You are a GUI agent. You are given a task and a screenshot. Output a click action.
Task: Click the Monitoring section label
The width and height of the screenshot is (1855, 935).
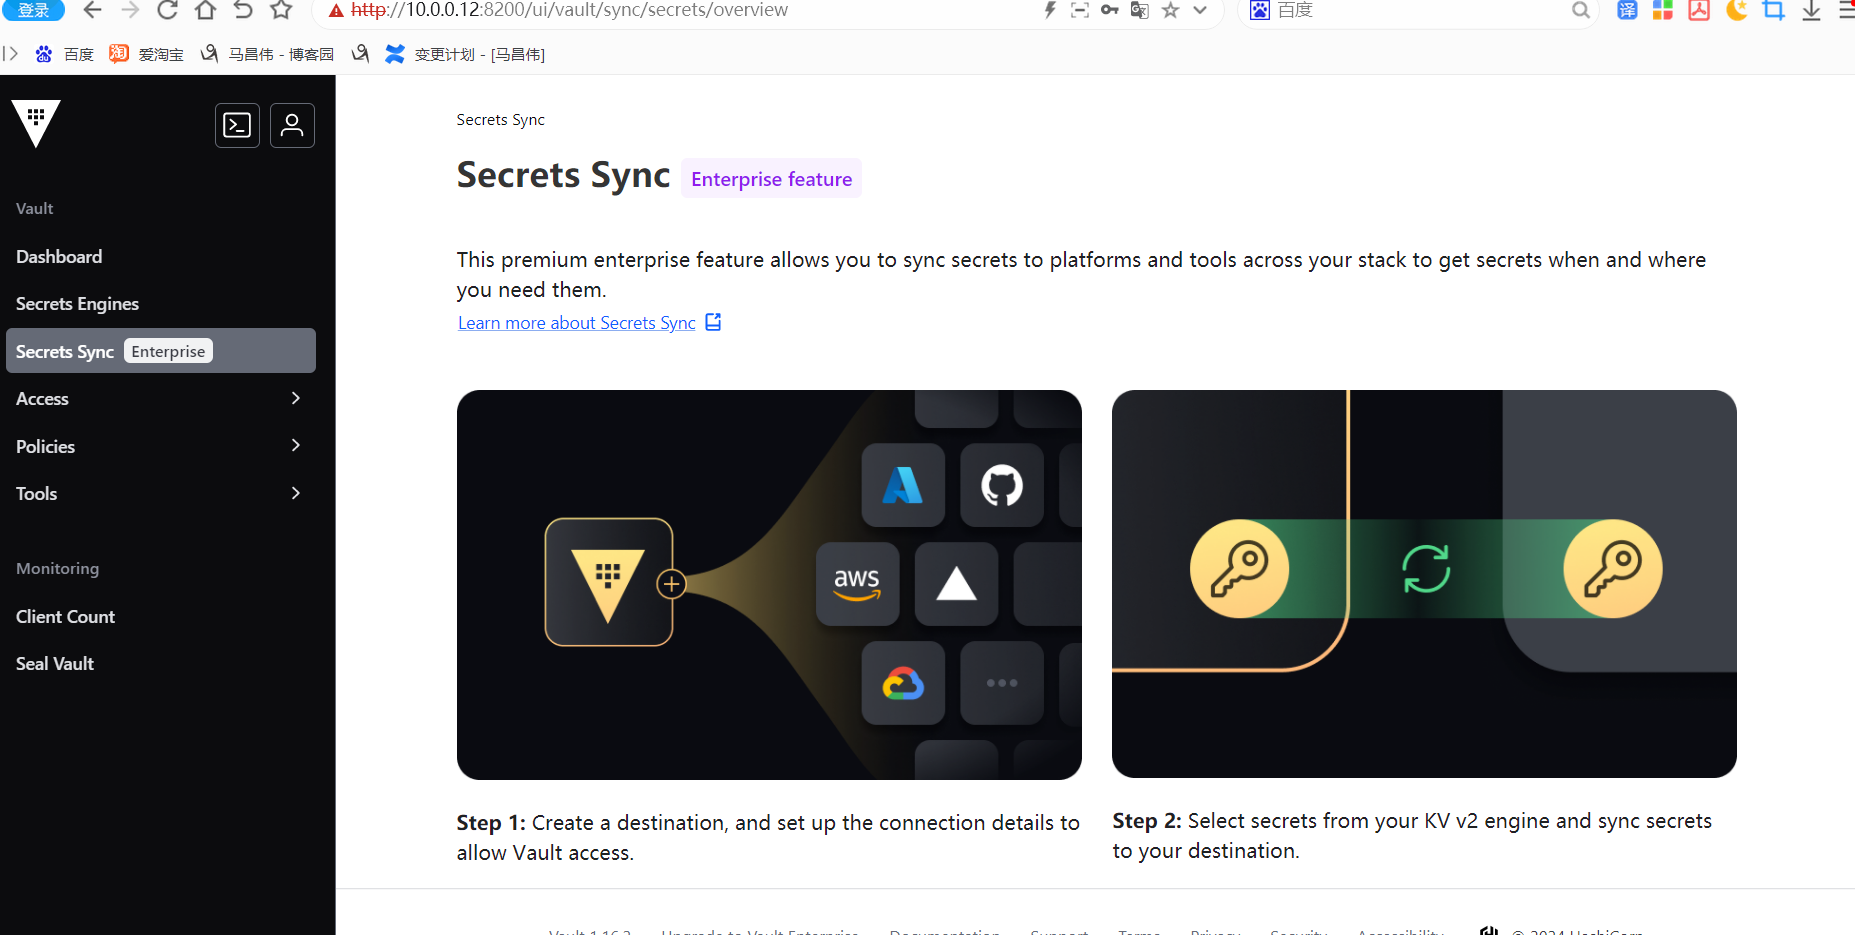point(57,568)
